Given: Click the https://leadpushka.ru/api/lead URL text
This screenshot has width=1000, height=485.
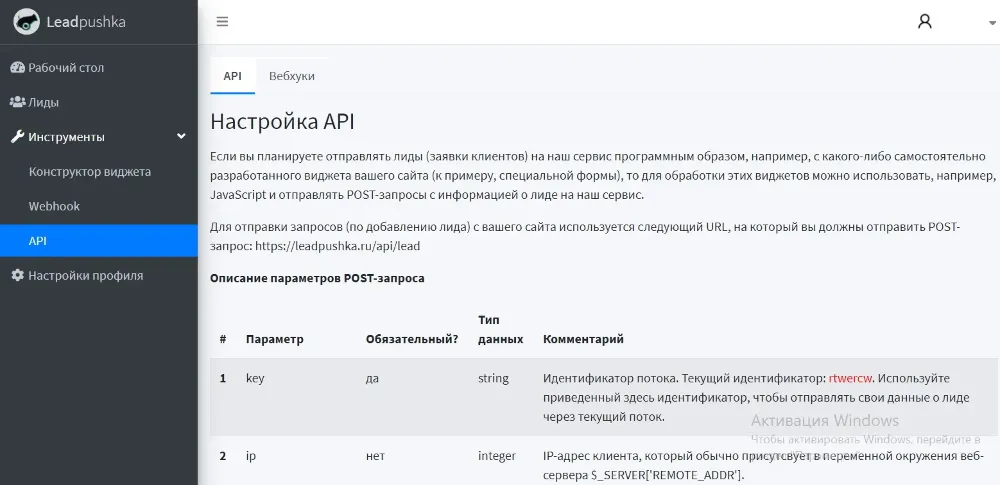Looking at the screenshot, I should click(337, 246).
